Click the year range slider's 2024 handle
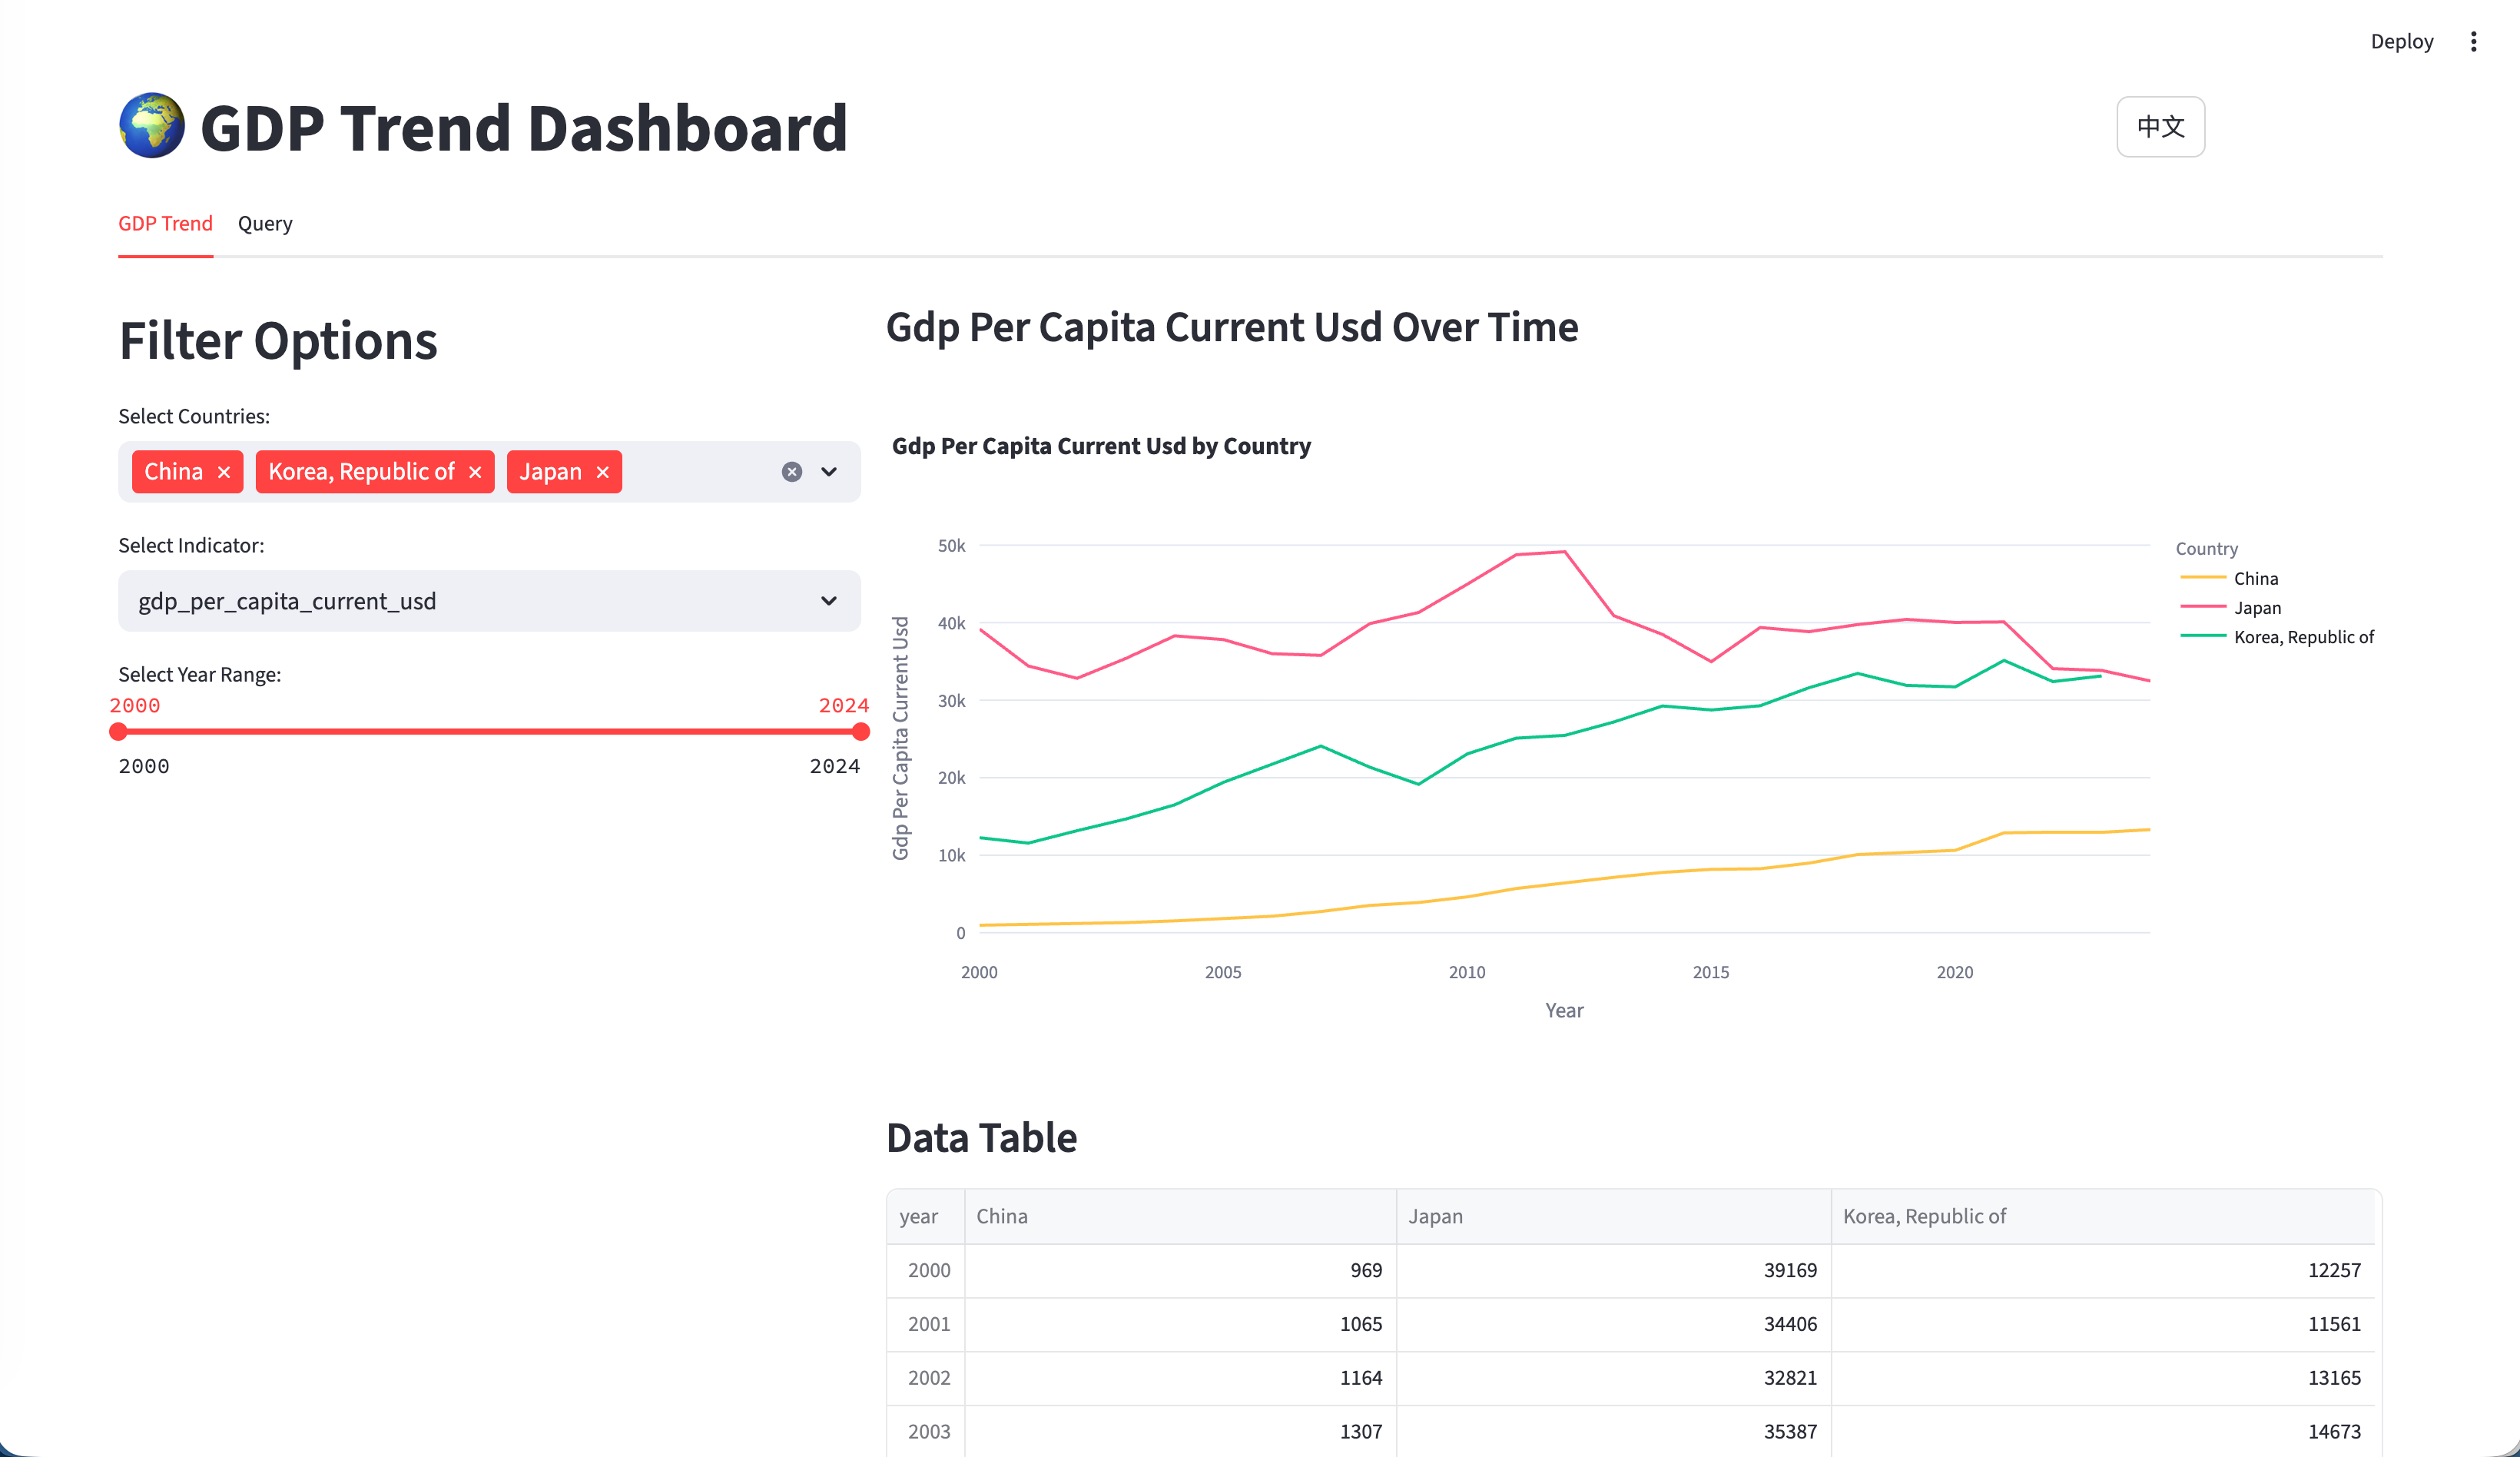 tap(860, 732)
